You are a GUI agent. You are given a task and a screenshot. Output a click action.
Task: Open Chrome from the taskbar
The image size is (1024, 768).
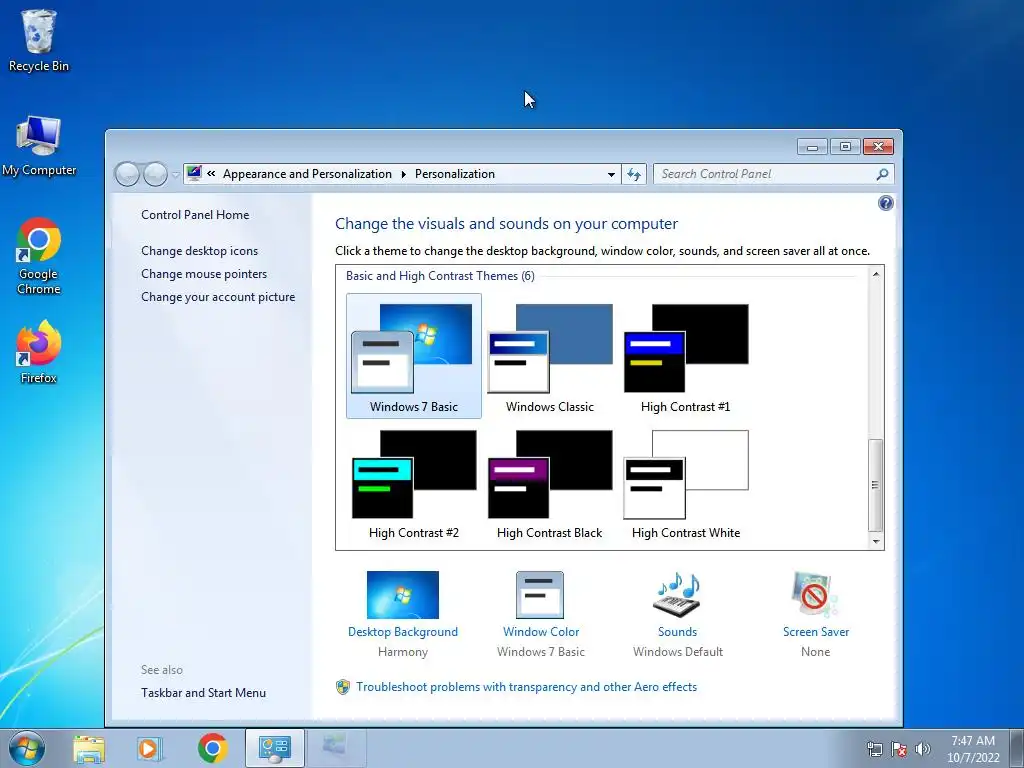[x=212, y=748]
